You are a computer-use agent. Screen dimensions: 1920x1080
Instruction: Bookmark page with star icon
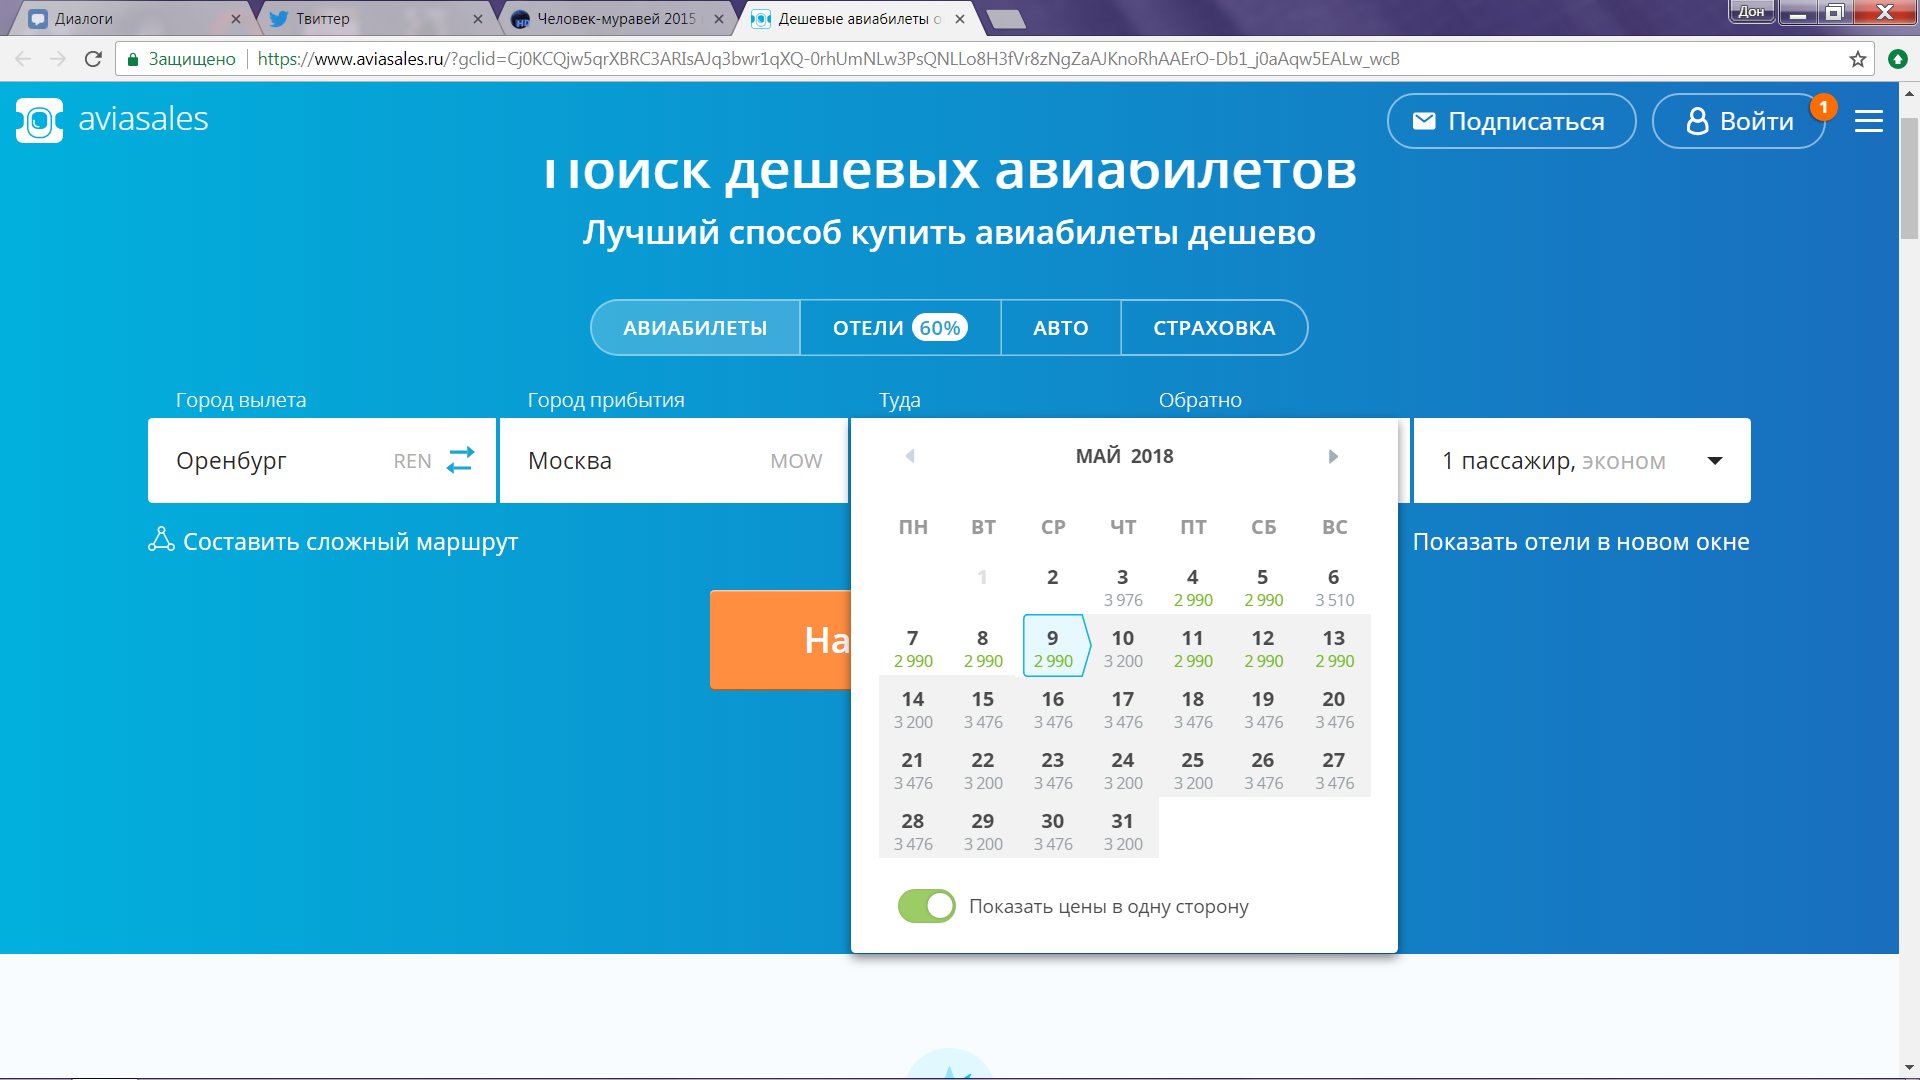[1857, 59]
